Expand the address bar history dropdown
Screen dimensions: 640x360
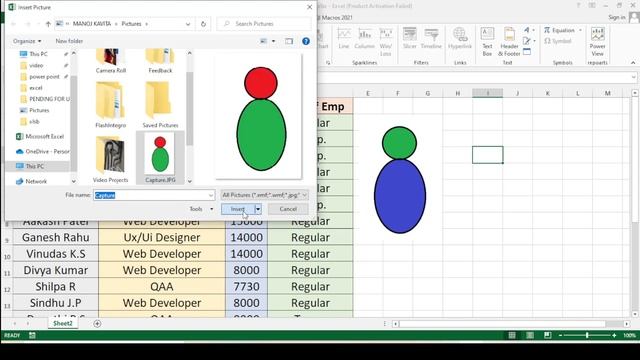pyautogui.click(x=188, y=24)
